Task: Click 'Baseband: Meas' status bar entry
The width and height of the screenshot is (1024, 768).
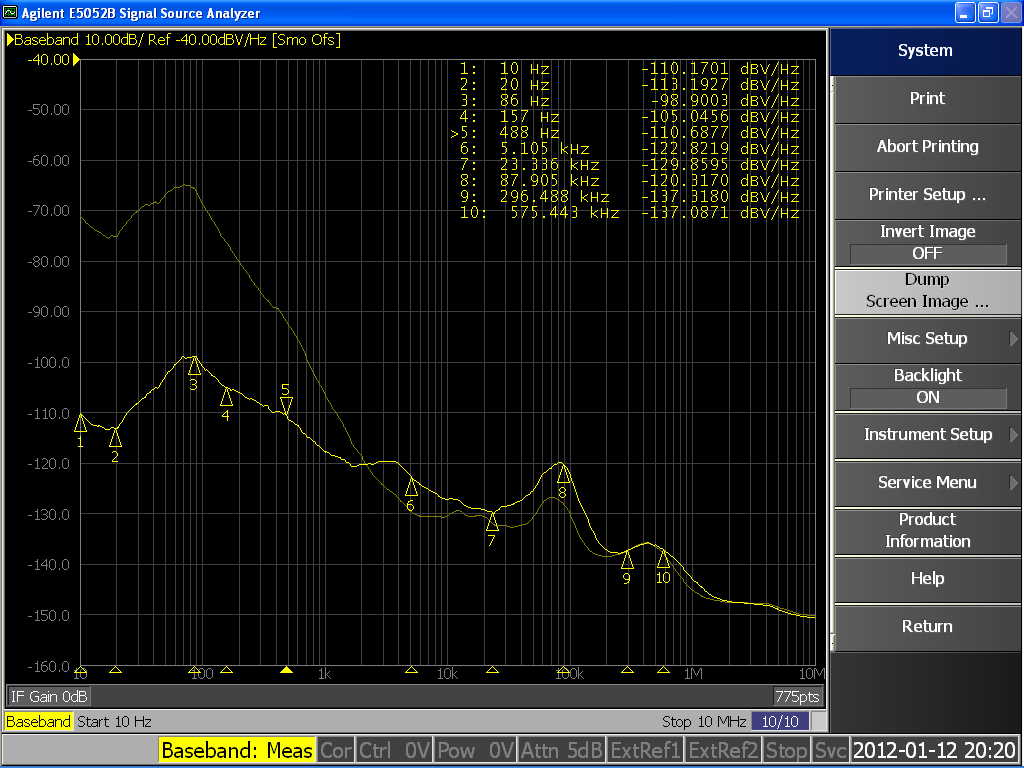Action: point(237,750)
